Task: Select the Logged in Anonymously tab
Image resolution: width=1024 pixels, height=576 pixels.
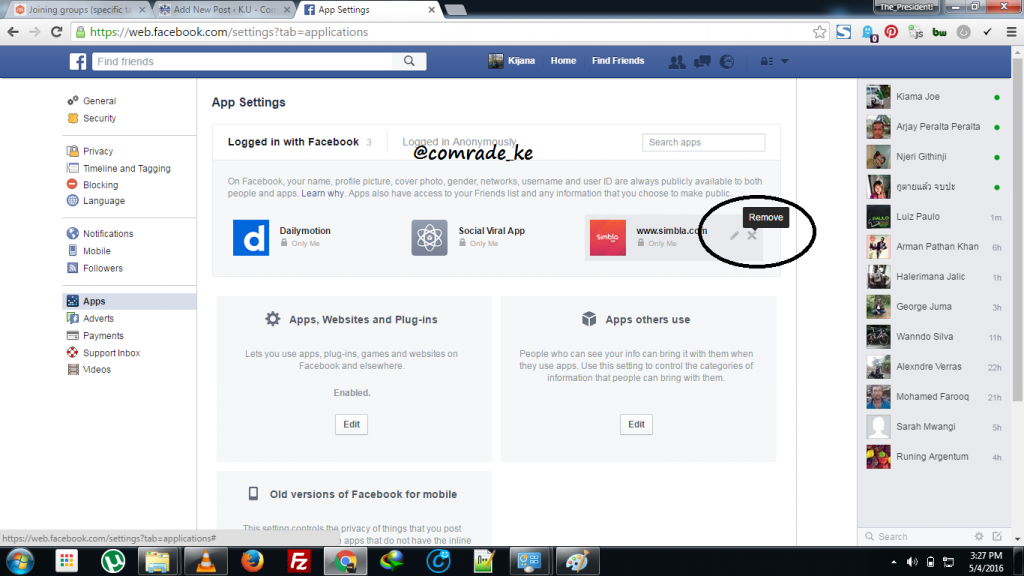Action: [459, 142]
